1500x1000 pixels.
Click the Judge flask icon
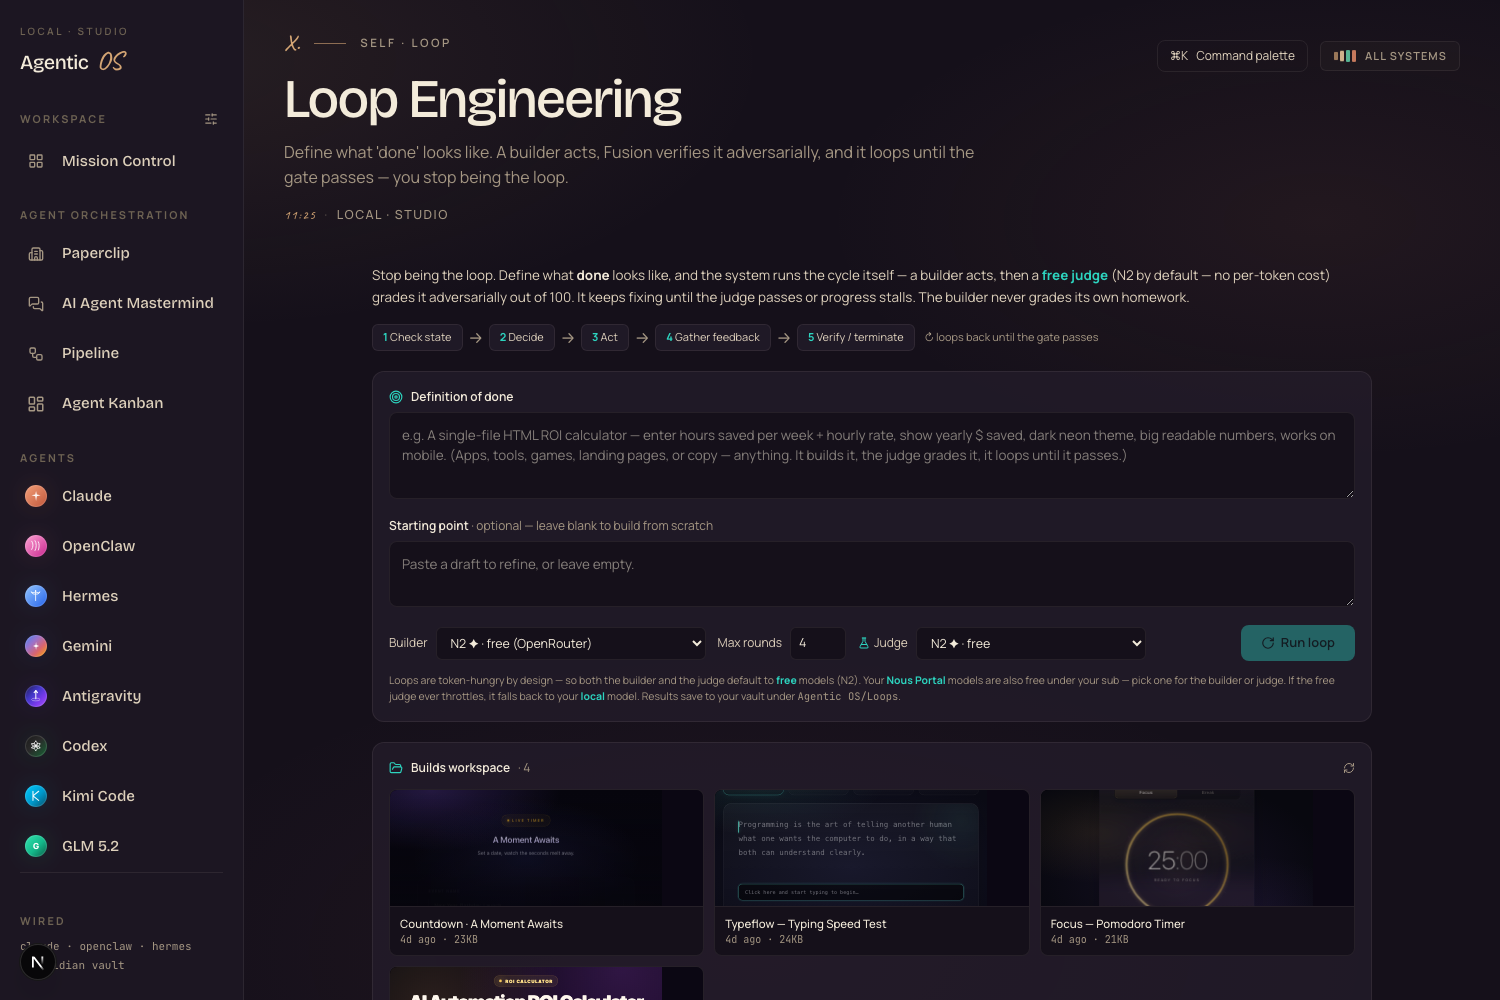pos(864,643)
